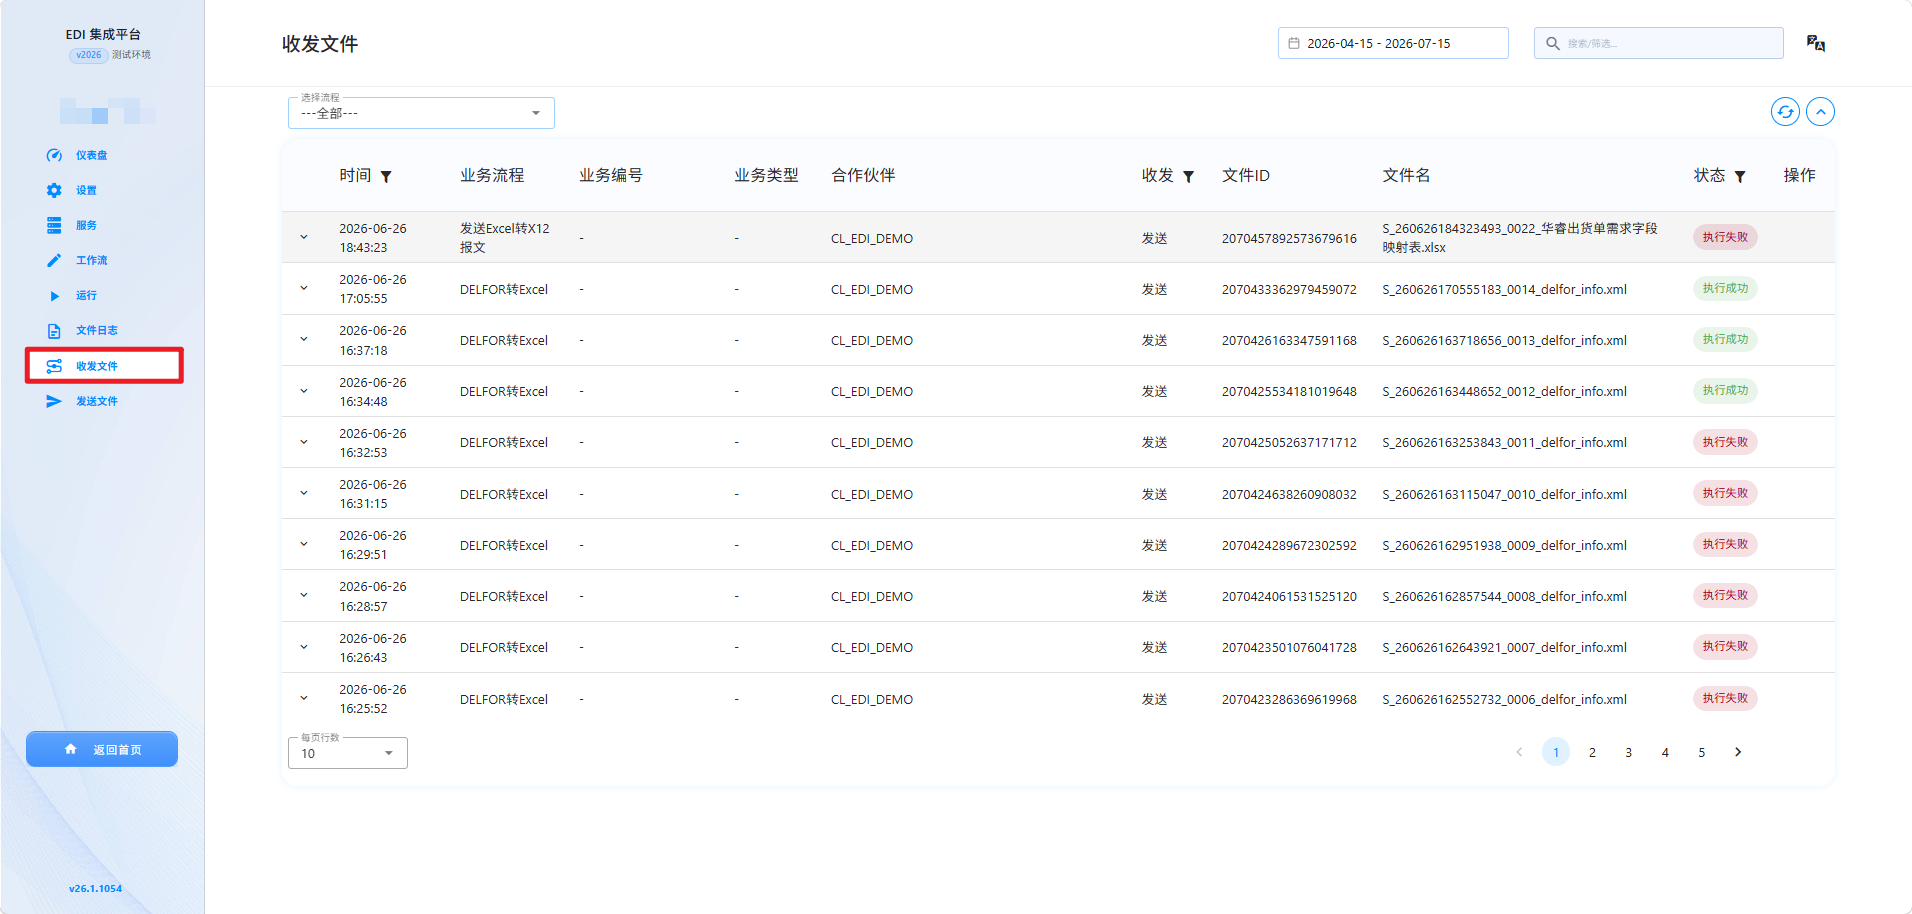Image resolution: width=1912 pixels, height=914 pixels.
Task: Click the run play-triangle icon in sidebar
Action: (x=55, y=296)
